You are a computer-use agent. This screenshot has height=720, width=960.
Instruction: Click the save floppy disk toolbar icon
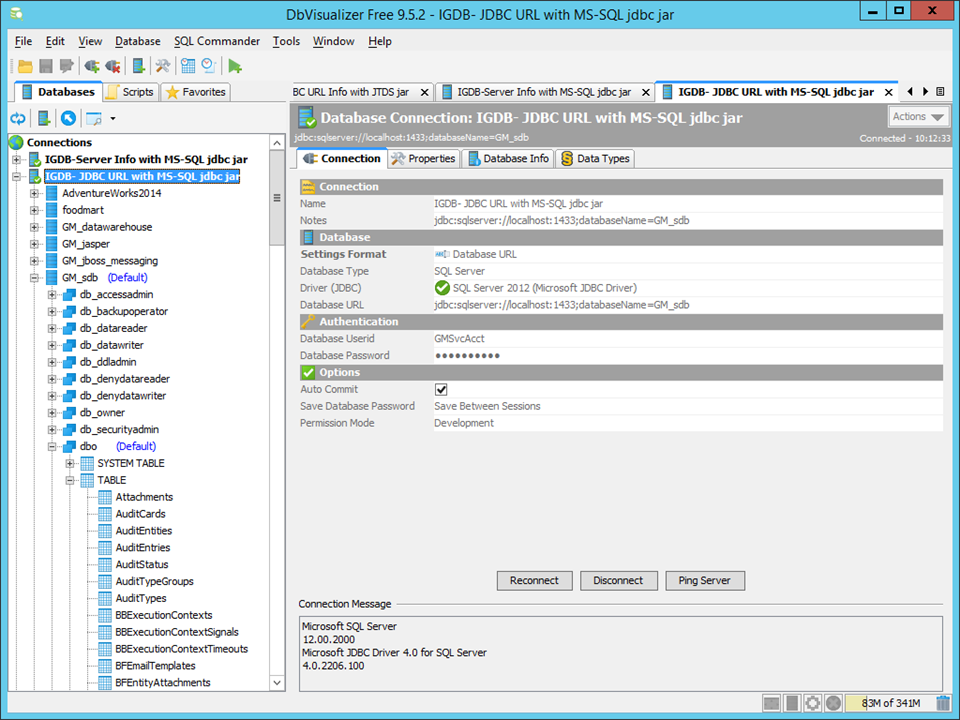(x=46, y=66)
